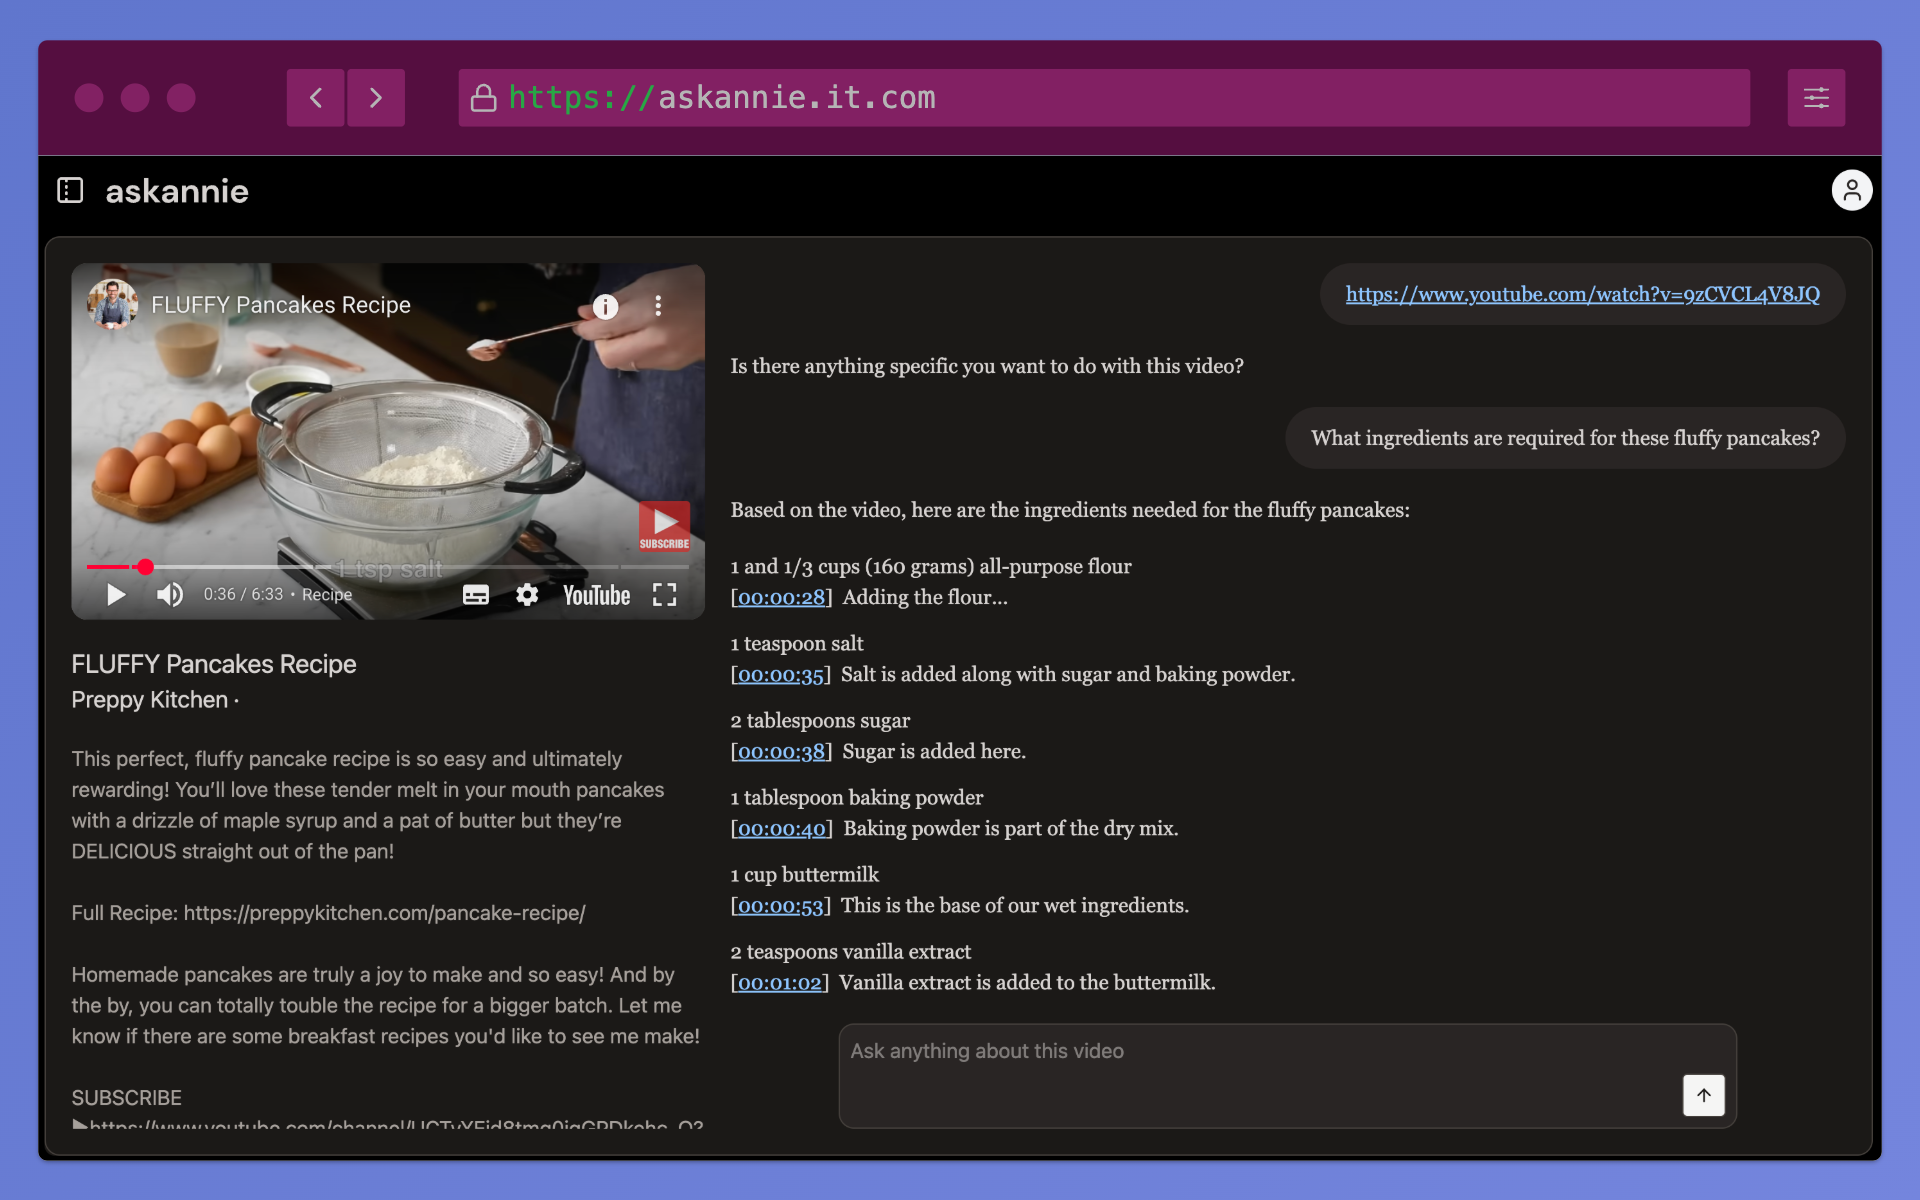Send message with up-arrow button
The image size is (1920, 1200).
coord(1704,1095)
